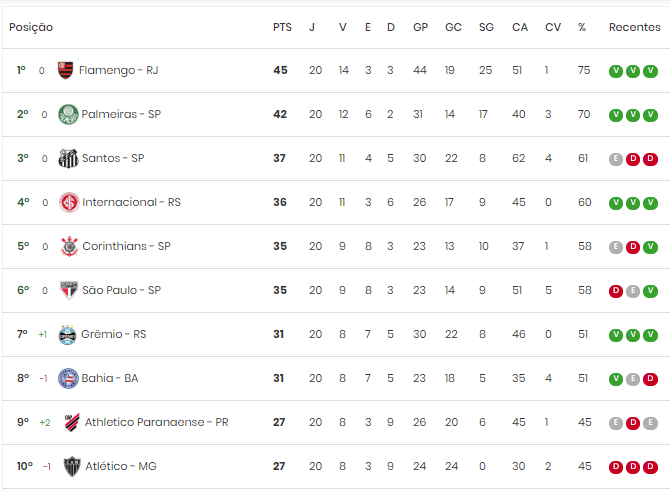The image size is (670, 491).
Task: Sort by the SG column header
Action: (x=486, y=27)
